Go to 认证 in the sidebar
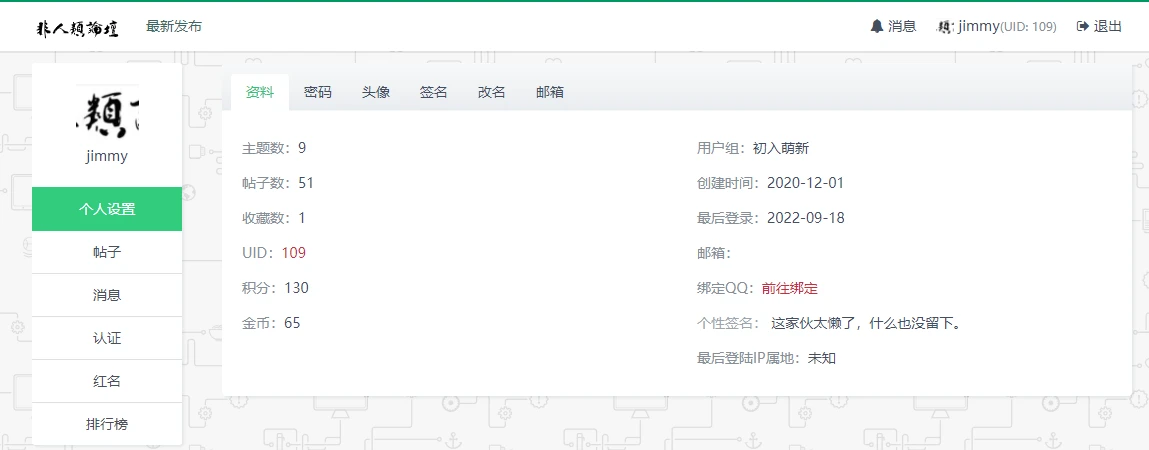 [x=107, y=338]
